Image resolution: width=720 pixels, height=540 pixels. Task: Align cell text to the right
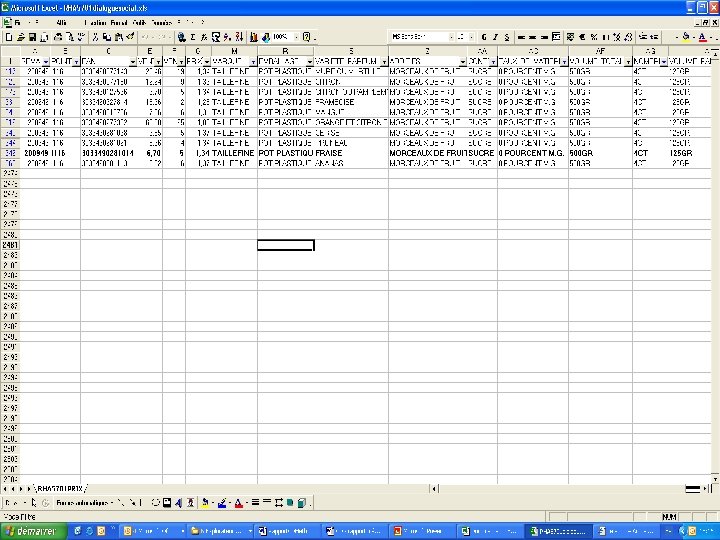coord(544,37)
